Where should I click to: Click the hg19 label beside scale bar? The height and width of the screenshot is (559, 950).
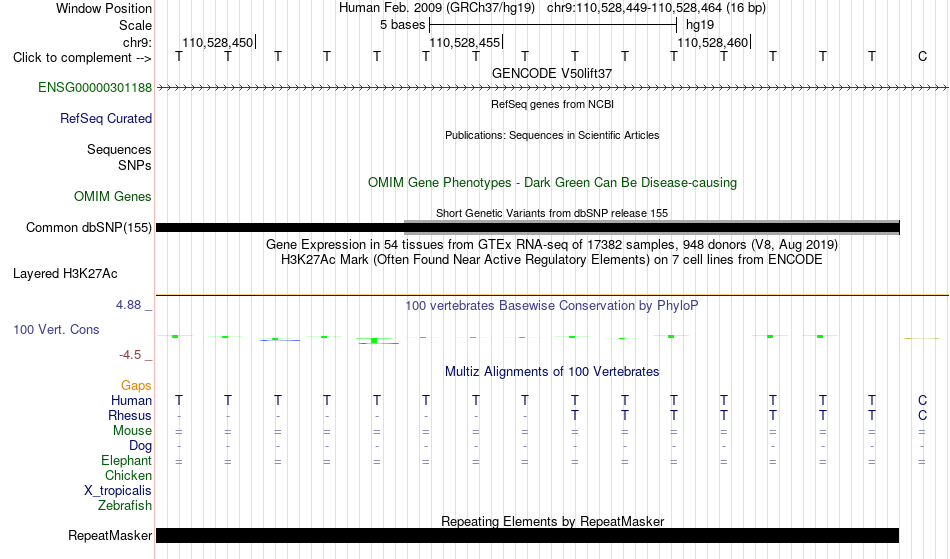click(700, 25)
